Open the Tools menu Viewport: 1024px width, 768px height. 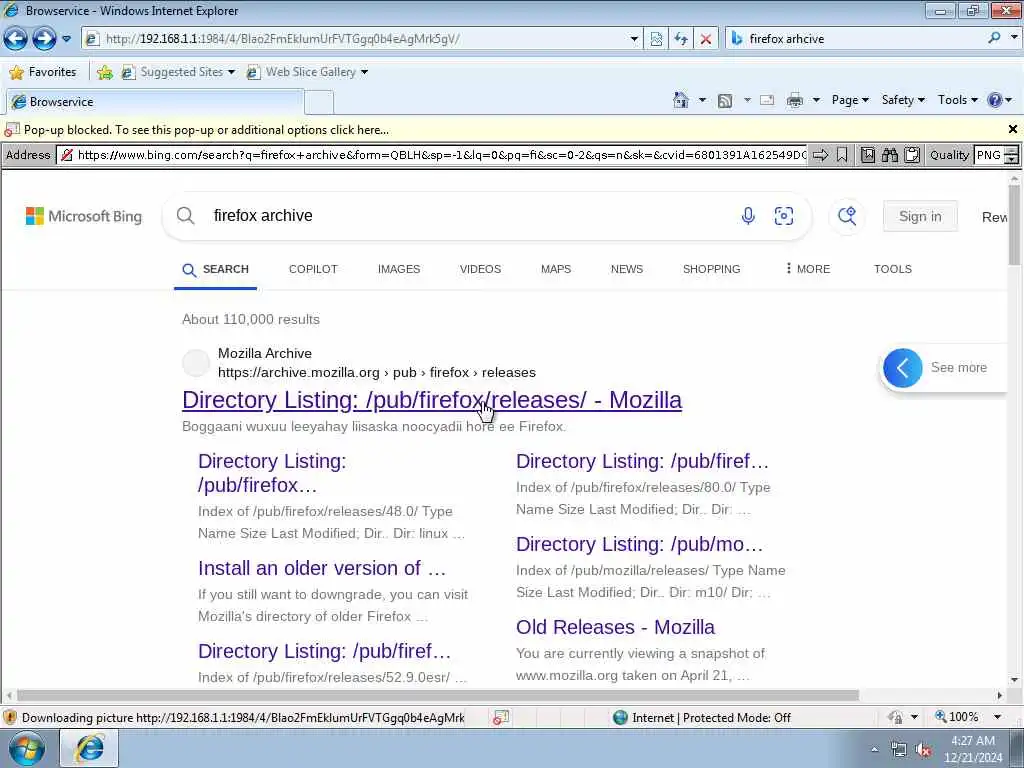957,100
